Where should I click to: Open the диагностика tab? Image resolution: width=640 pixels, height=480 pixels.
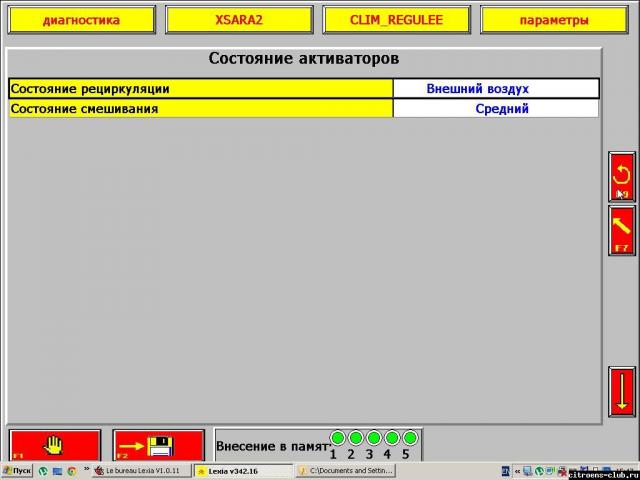[81, 20]
